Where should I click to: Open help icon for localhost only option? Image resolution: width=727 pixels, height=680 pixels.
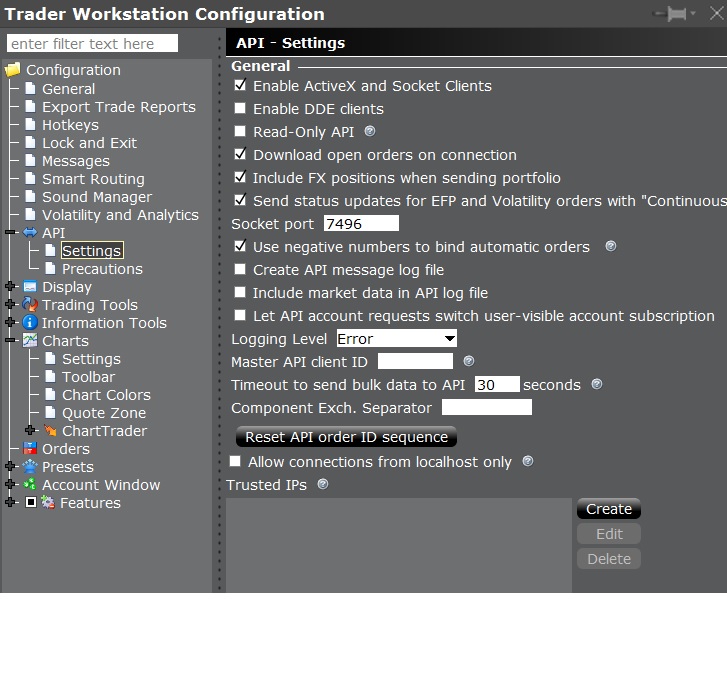tap(528, 461)
